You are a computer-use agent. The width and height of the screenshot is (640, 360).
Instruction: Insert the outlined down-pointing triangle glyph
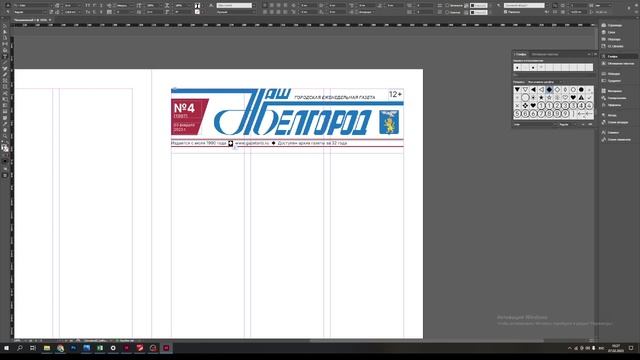pos(525,89)
